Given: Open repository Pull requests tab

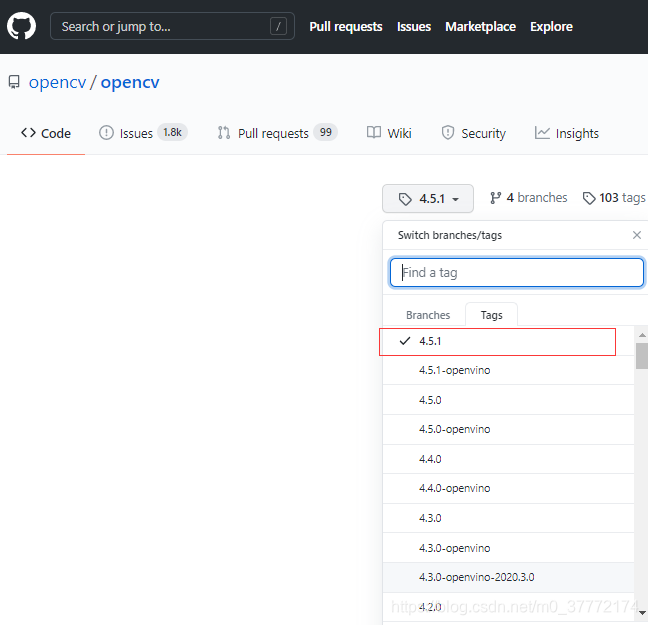Looking at the screenshot, I should (277, 133).
